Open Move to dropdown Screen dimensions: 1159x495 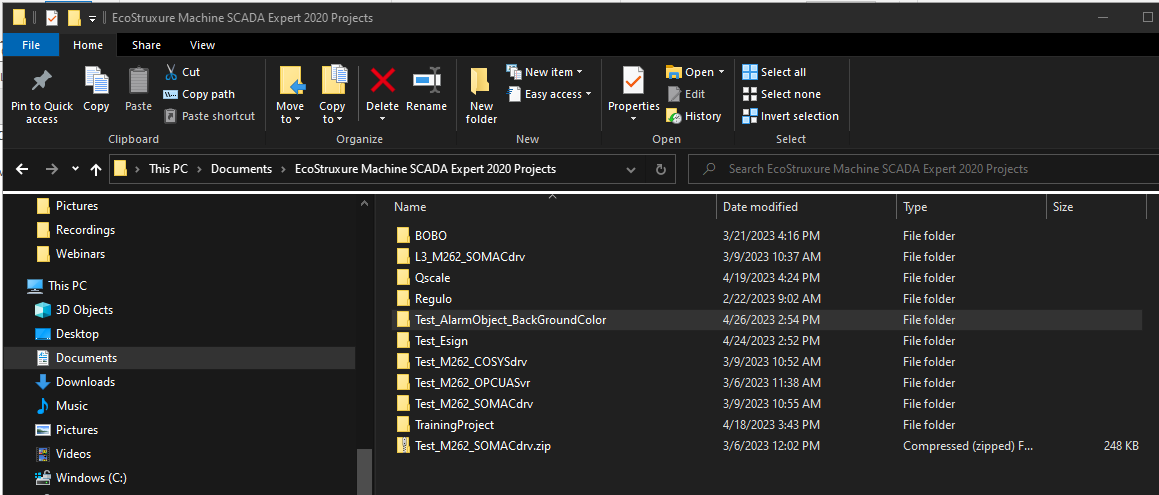290,113
